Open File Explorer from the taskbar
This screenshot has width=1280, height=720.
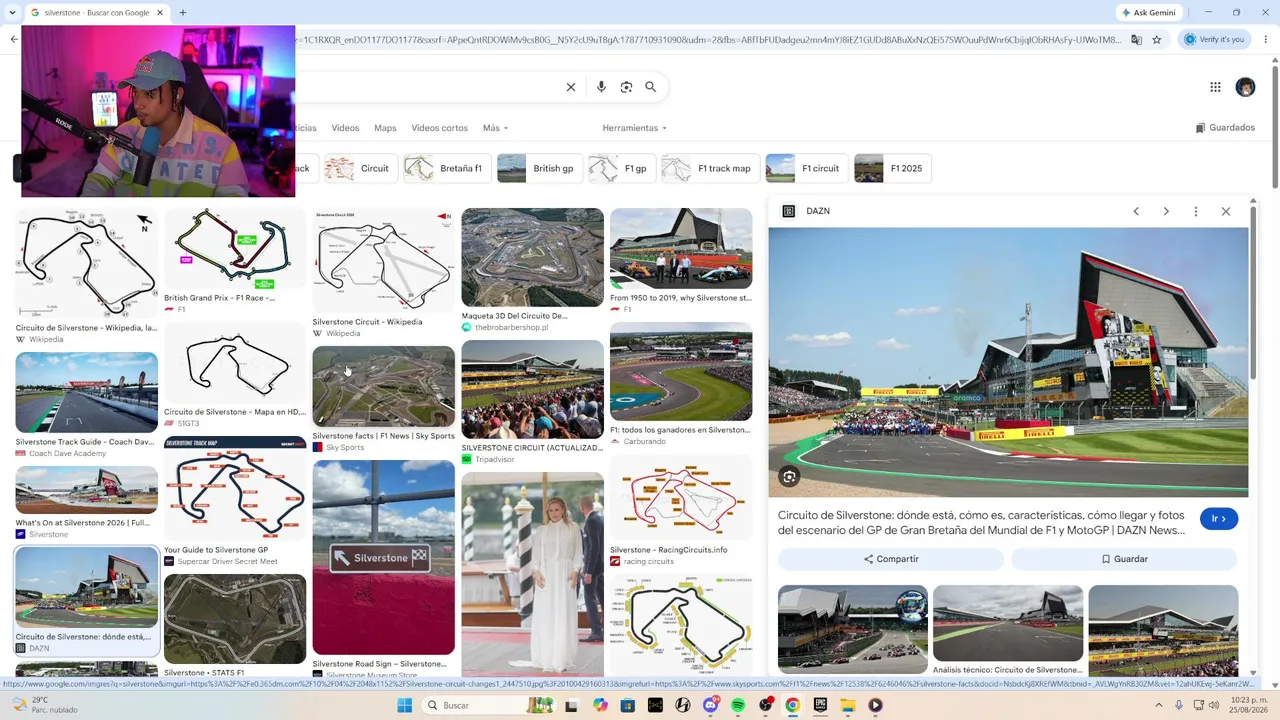click(x=848, y=705)
